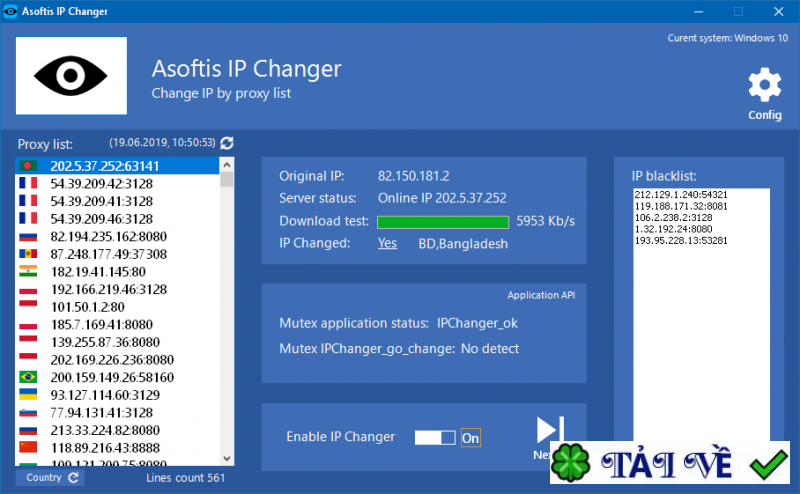Open the Yes IP Changed link
The image size is (800, 494).
387,243
